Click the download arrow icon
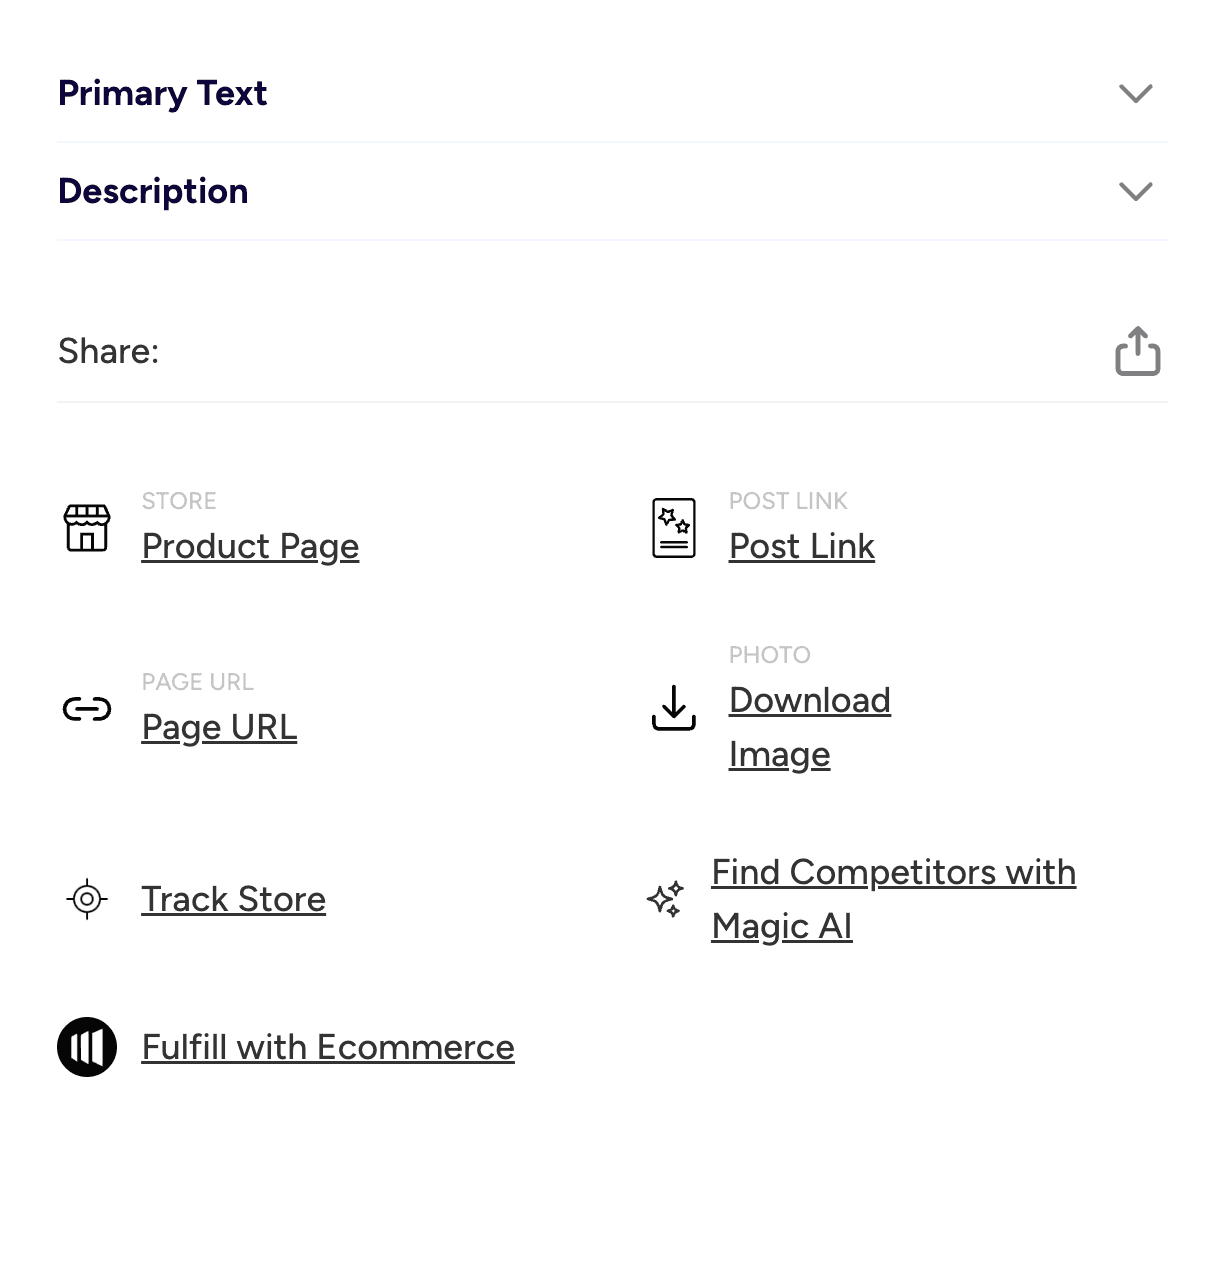Image resolution: width=1220 pixels, height=1264 pixels. [x=674, y=708]
